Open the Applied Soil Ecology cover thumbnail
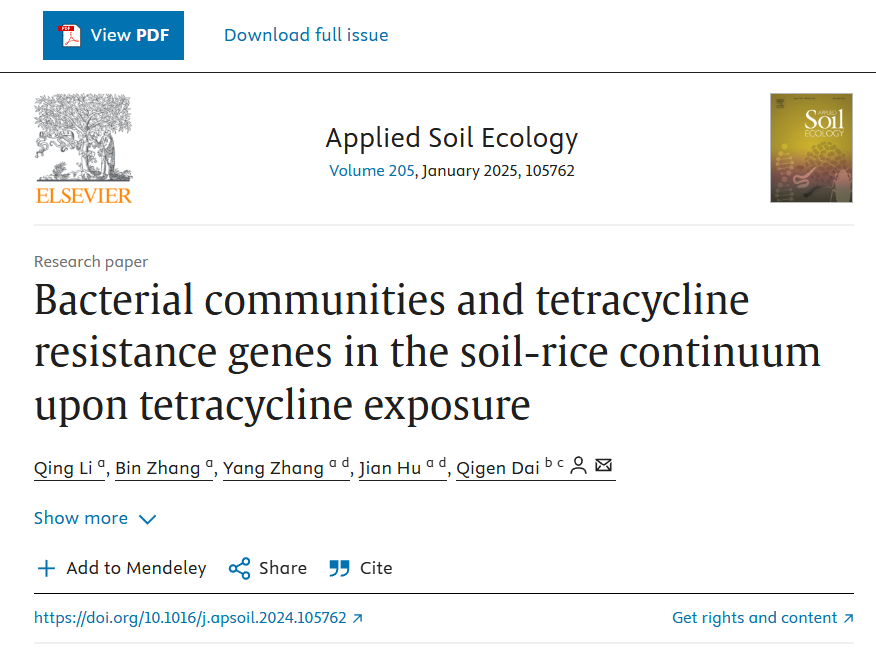The height and width of the screenshot is (649, 876). [811, 148]
